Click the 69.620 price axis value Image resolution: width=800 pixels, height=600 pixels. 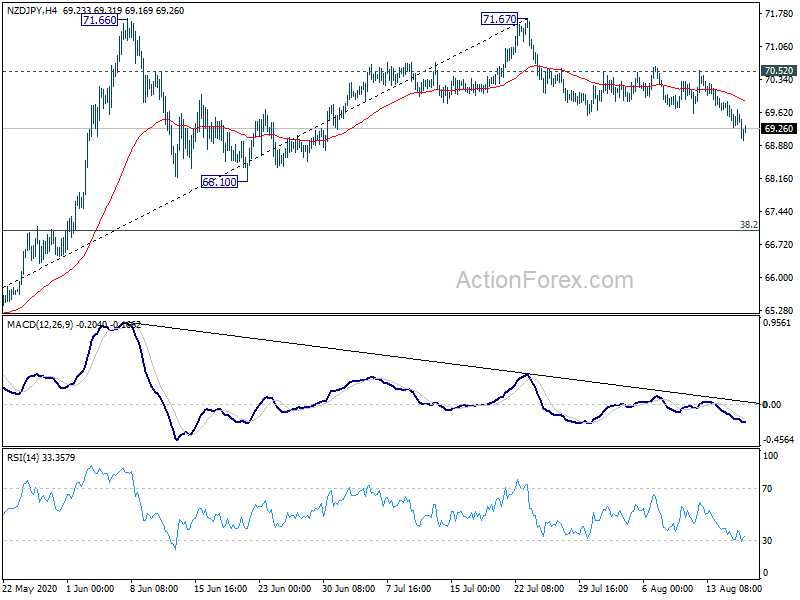click(779, 112)
